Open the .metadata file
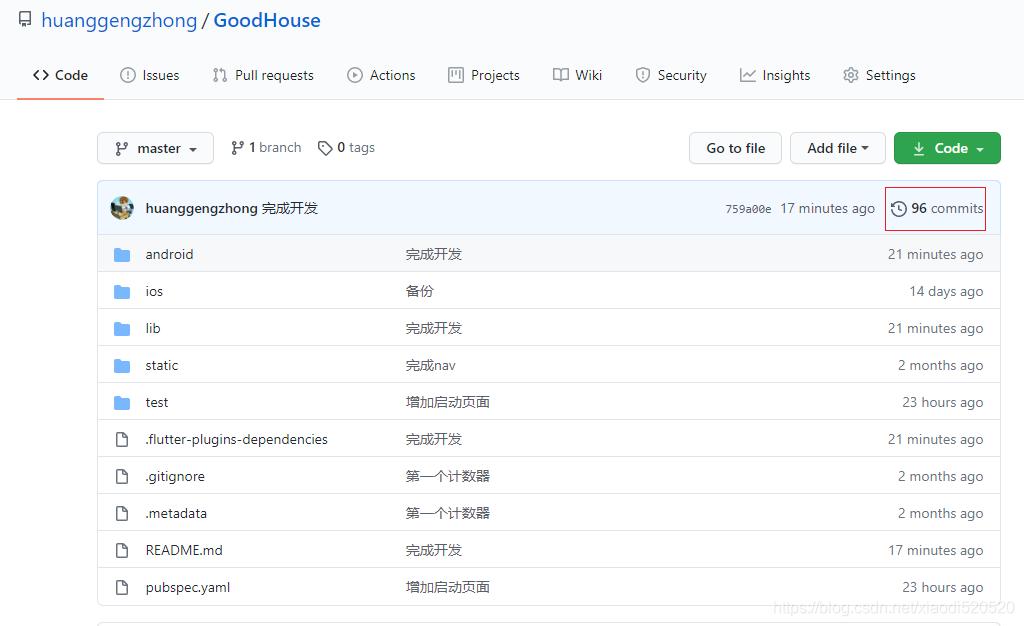Viewport: 1024px width, 626px height. 176,514
